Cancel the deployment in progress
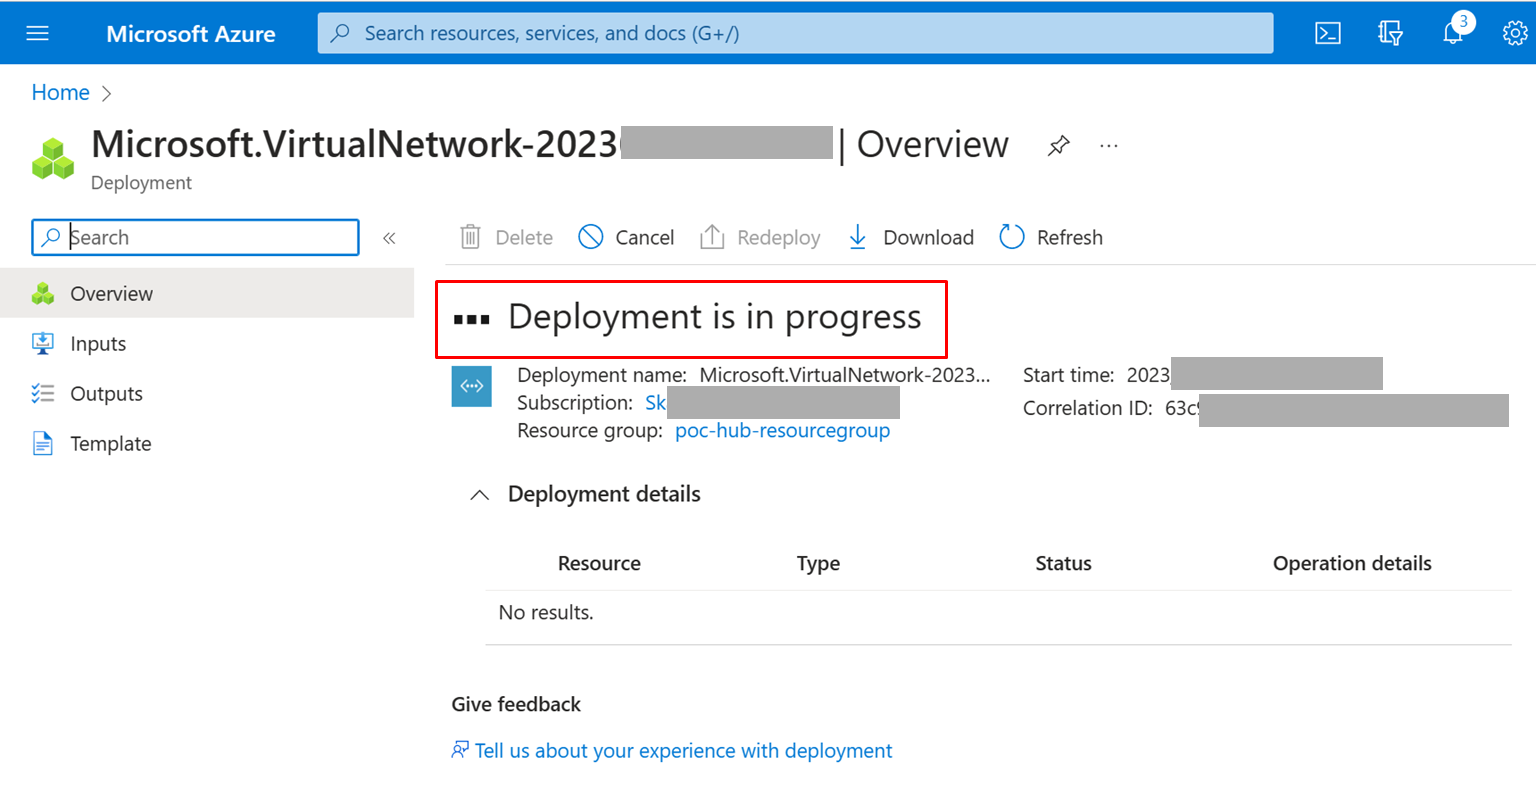Screen dimensions: 1536x805 [x=627, y=237]
